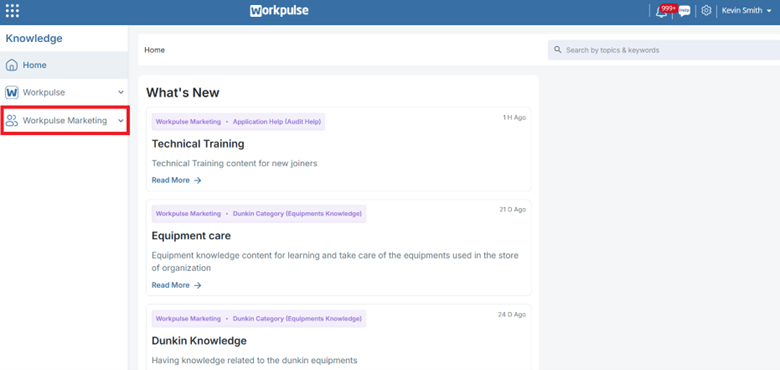
Task: Click the 21 D Ago timestamp
Action: (x=513, y=210)
